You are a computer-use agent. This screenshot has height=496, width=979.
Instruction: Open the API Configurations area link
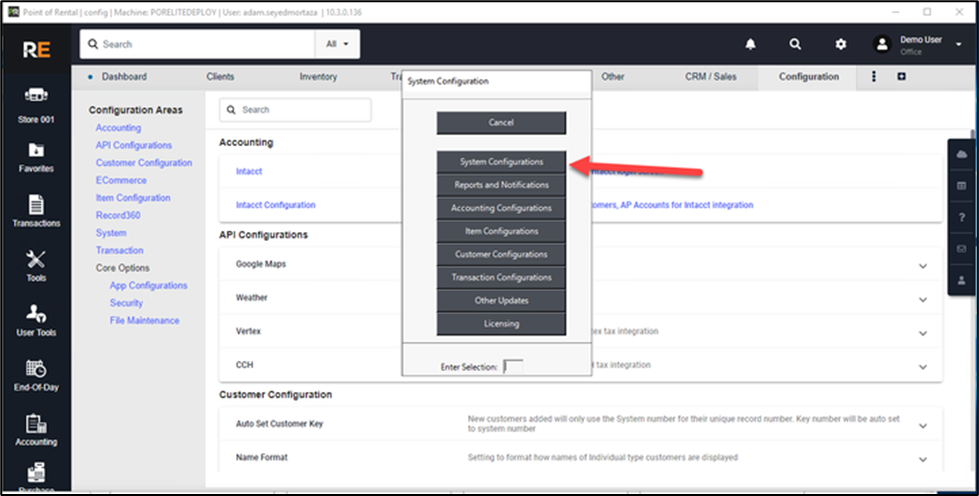(134, 145)
